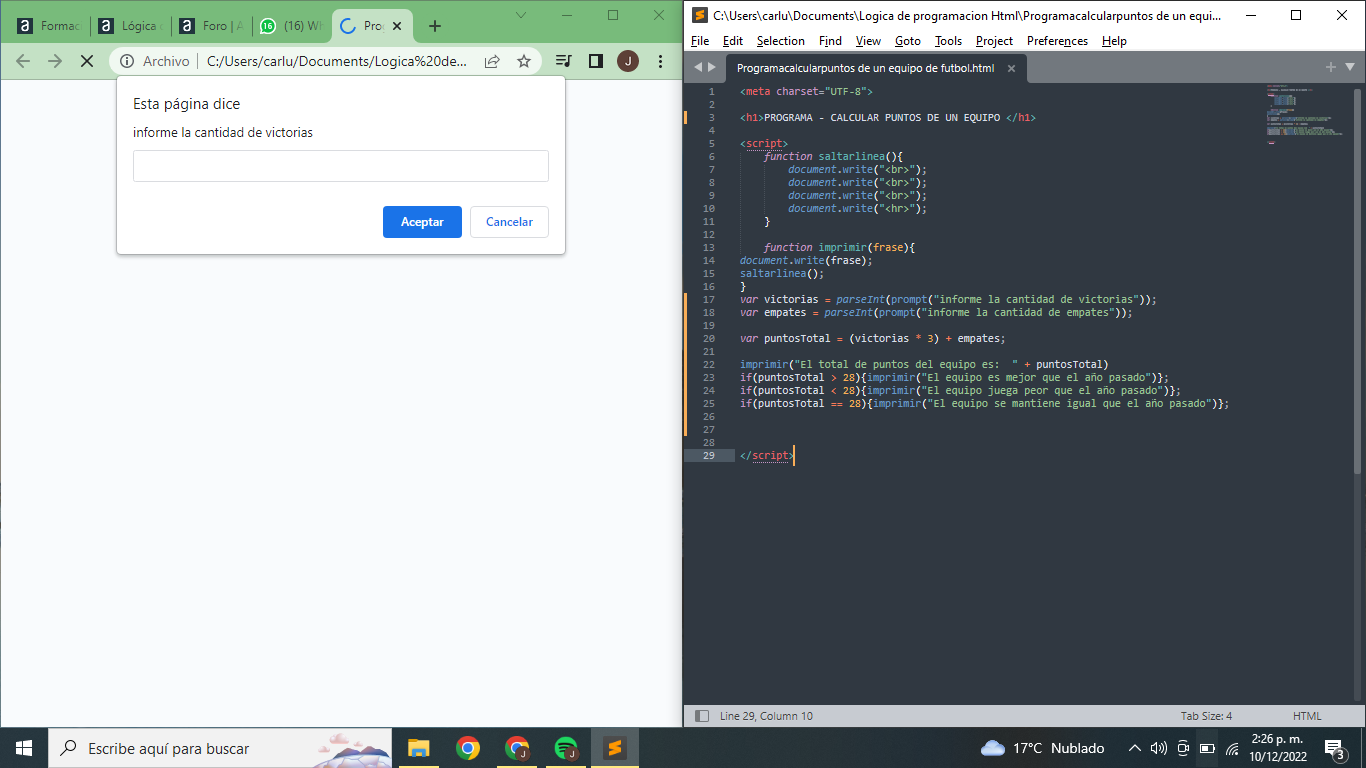Click the battery tray icon
1366x768 pixels.
point(1207,748)
